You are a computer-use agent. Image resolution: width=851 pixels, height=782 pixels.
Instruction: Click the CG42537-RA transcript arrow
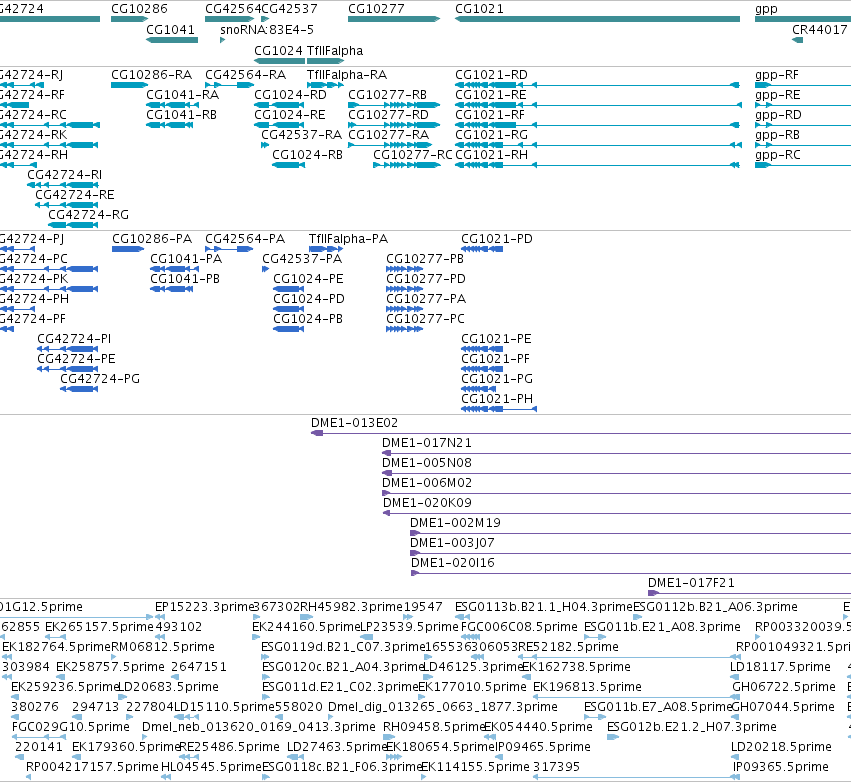tap(265, 145)
